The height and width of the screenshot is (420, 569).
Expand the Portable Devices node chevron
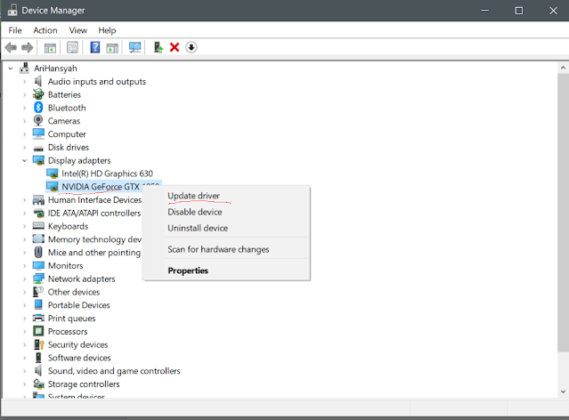pyautogui.click(x=24, y=305)
